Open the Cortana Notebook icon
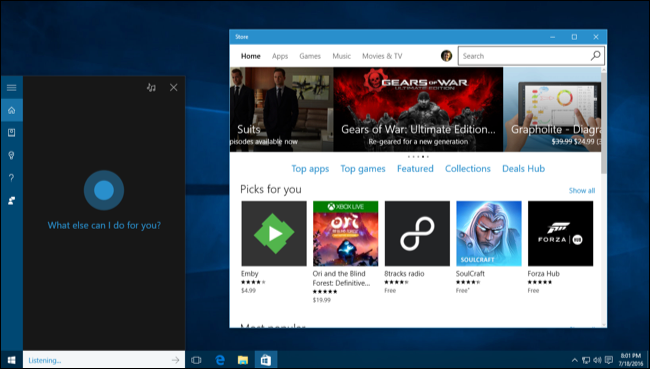The image size is (650, 369). [x=12, y=133]
